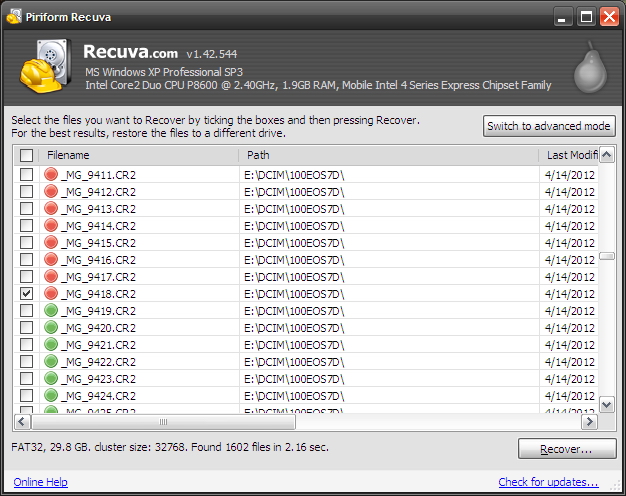Click green status dot for _MG_9423.CR2

coord(51,378)
